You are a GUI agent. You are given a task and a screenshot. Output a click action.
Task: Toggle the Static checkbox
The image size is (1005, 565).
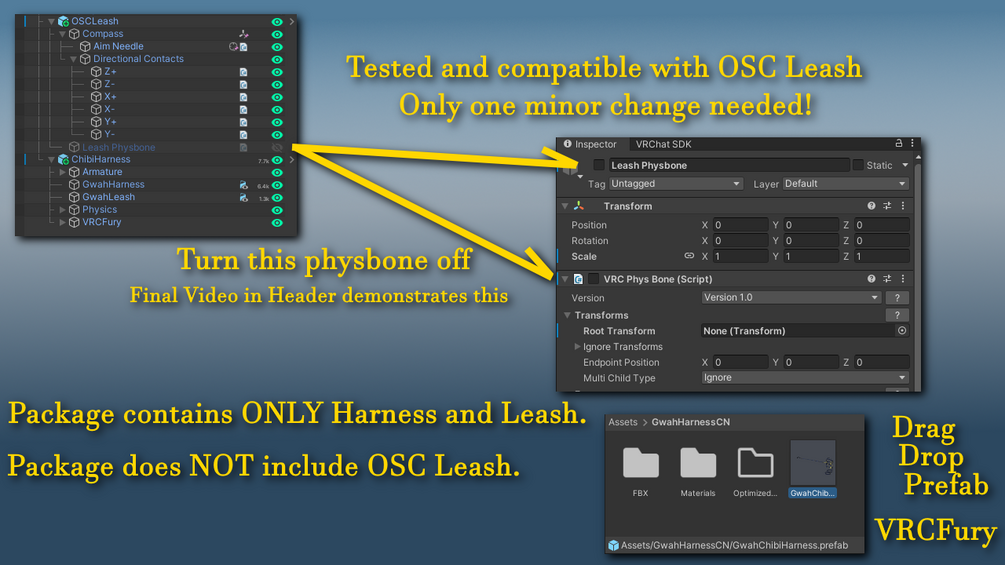(858, 165)
